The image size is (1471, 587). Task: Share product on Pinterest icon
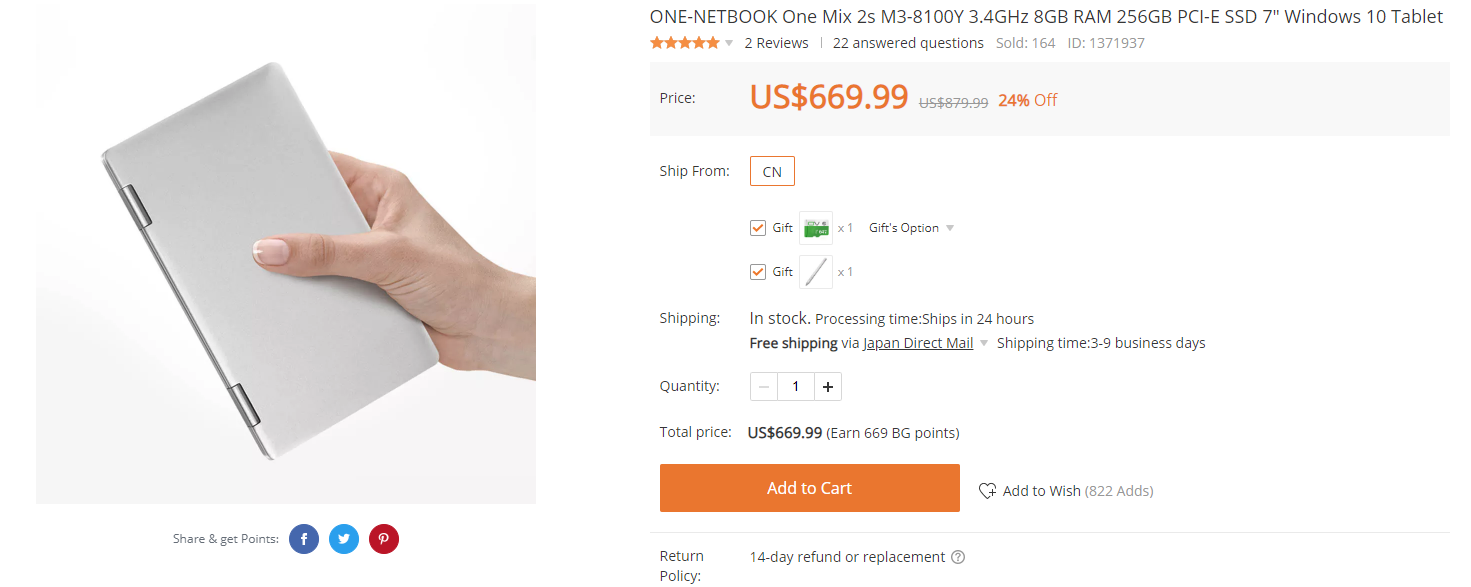(384, 539)
